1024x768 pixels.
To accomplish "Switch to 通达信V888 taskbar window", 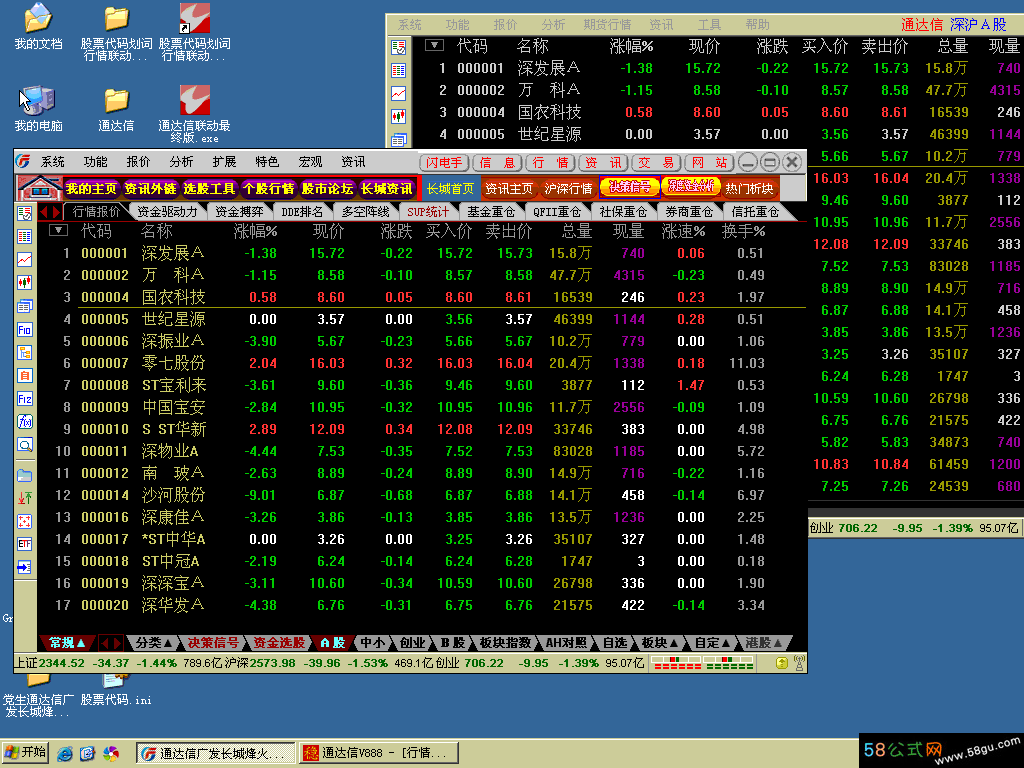I will click(378, 753).
